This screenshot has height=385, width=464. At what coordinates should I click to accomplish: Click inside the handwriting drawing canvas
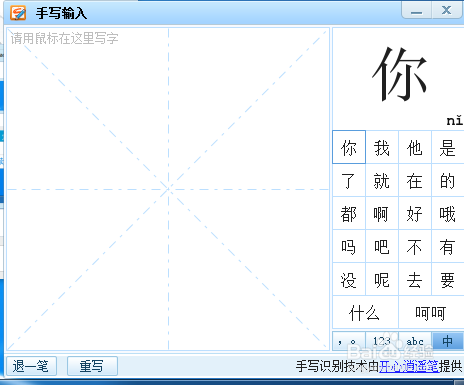[x=168, y=189]
